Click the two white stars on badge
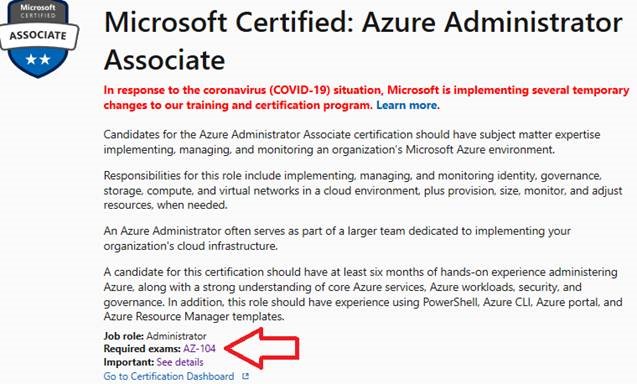 coord(38,59)
